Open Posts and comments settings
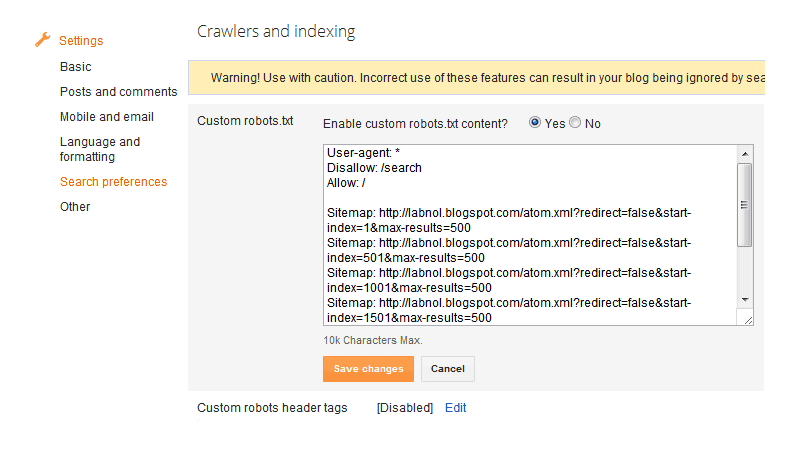The width and height of the screenshot is (800, 450). (118, 92)
